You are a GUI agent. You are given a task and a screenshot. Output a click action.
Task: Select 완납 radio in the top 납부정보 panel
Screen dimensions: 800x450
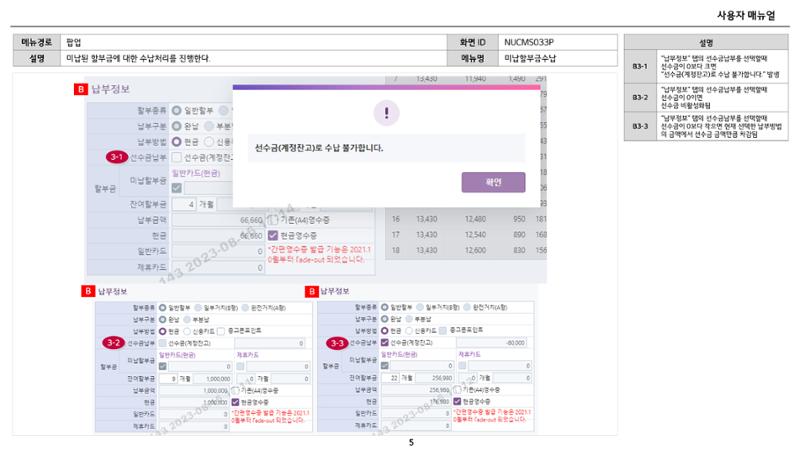tap(177, 126)
